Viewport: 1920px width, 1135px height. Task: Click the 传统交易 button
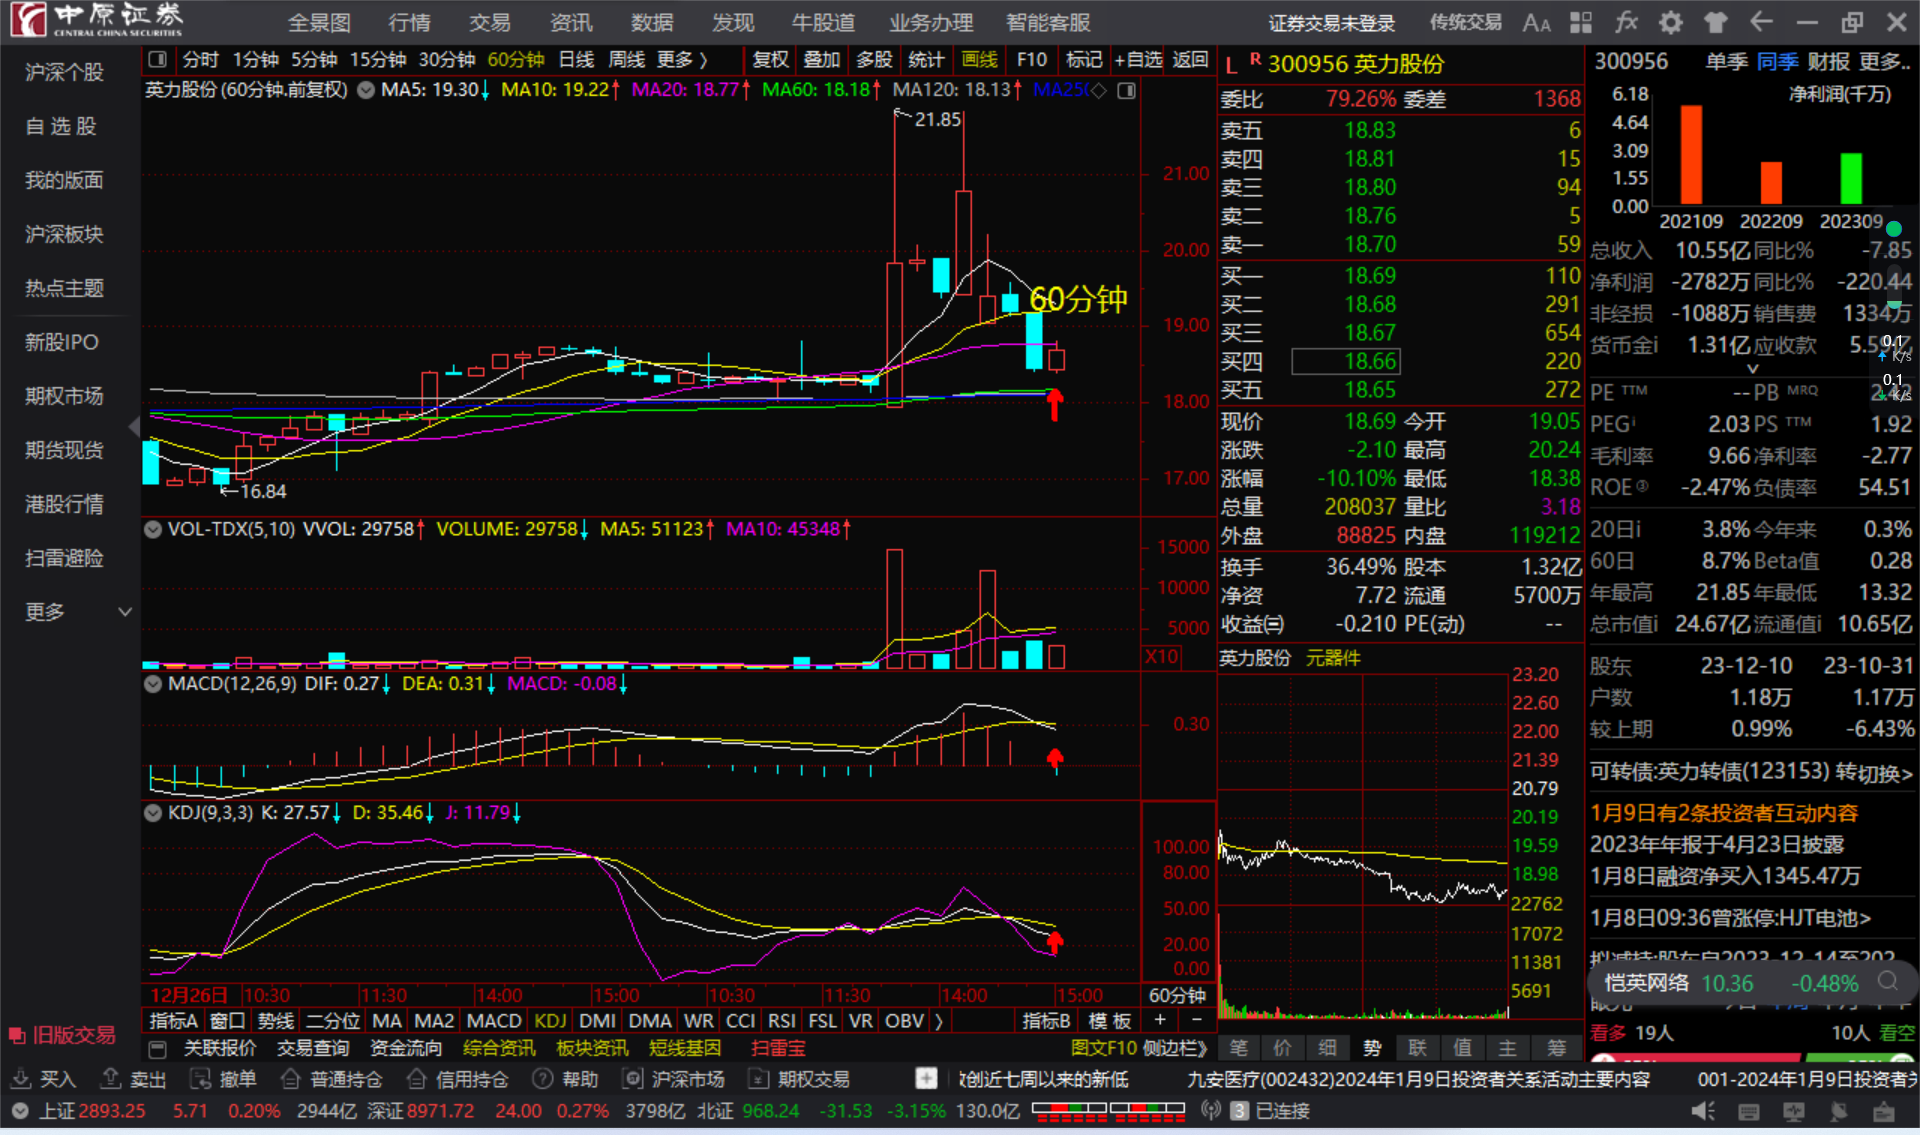tap(1465, 22)
